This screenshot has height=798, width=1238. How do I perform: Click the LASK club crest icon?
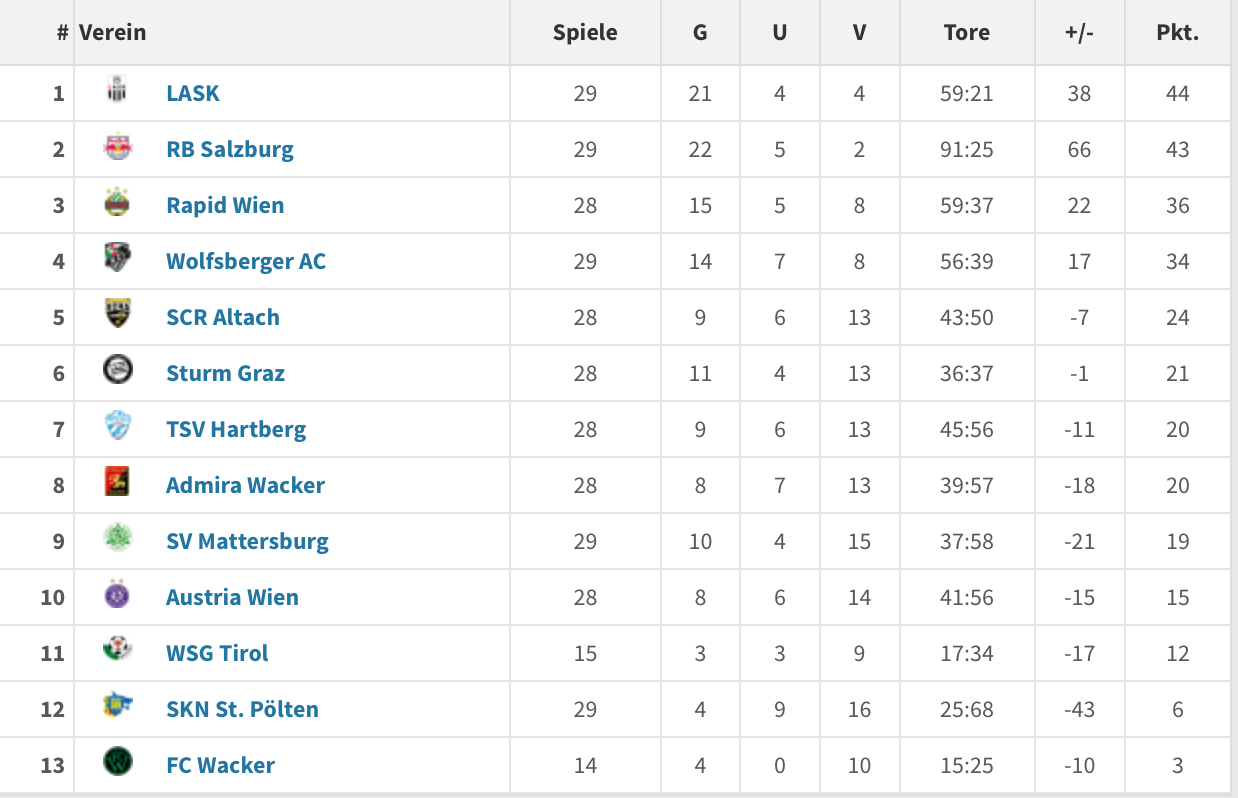tap(117, 91)
